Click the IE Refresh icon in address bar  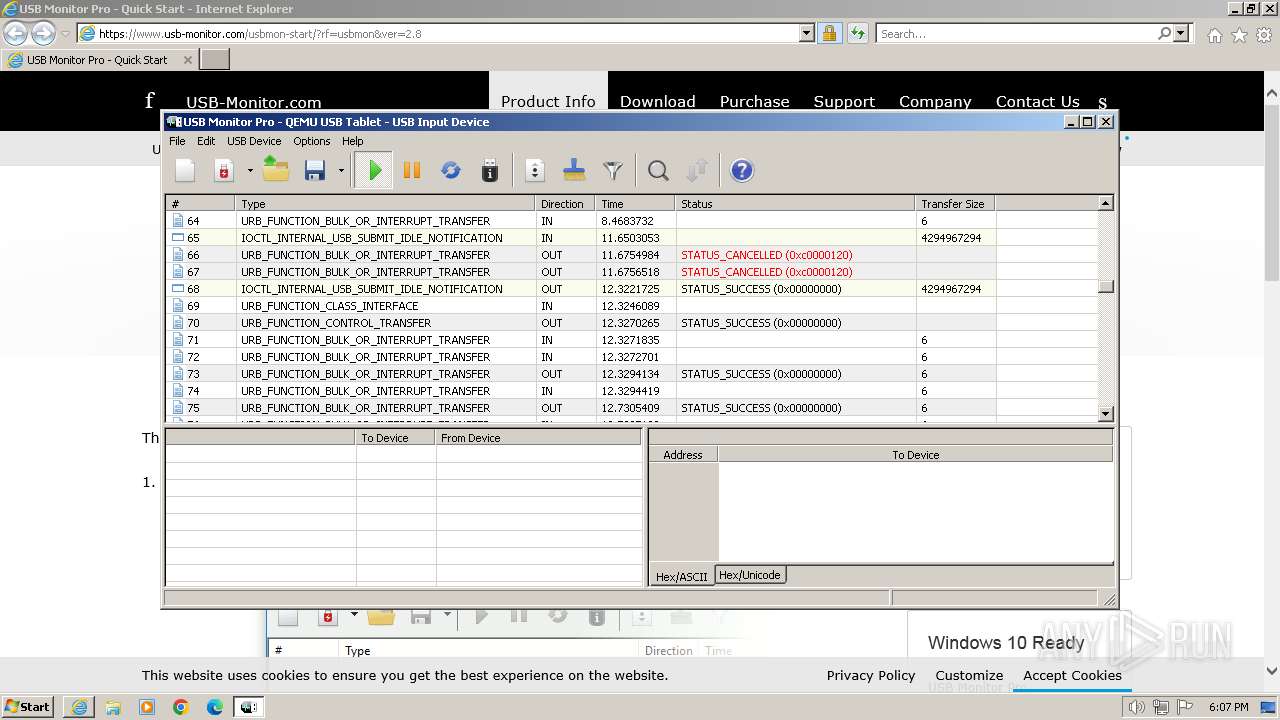click(857, 33)
